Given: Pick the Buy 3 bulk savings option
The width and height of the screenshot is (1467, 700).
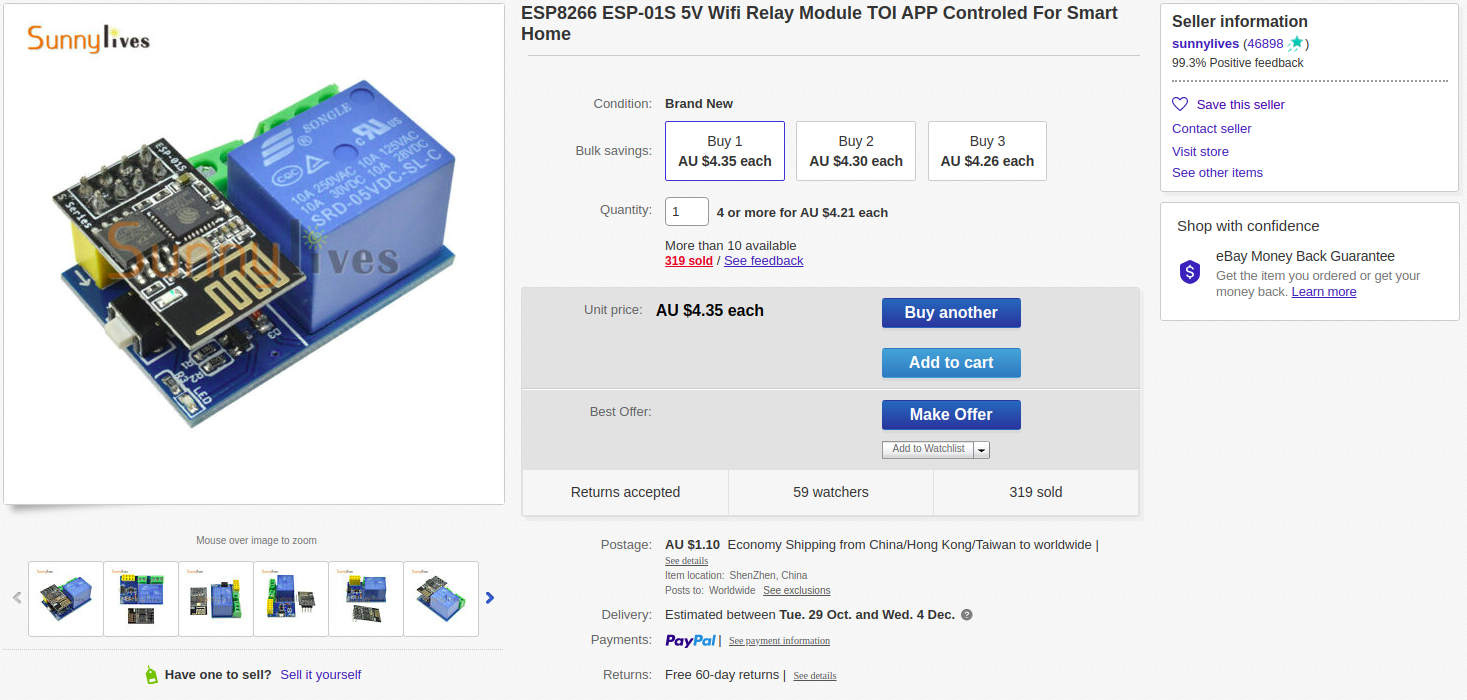Looking at the screenshot, I should pos(987,151).
